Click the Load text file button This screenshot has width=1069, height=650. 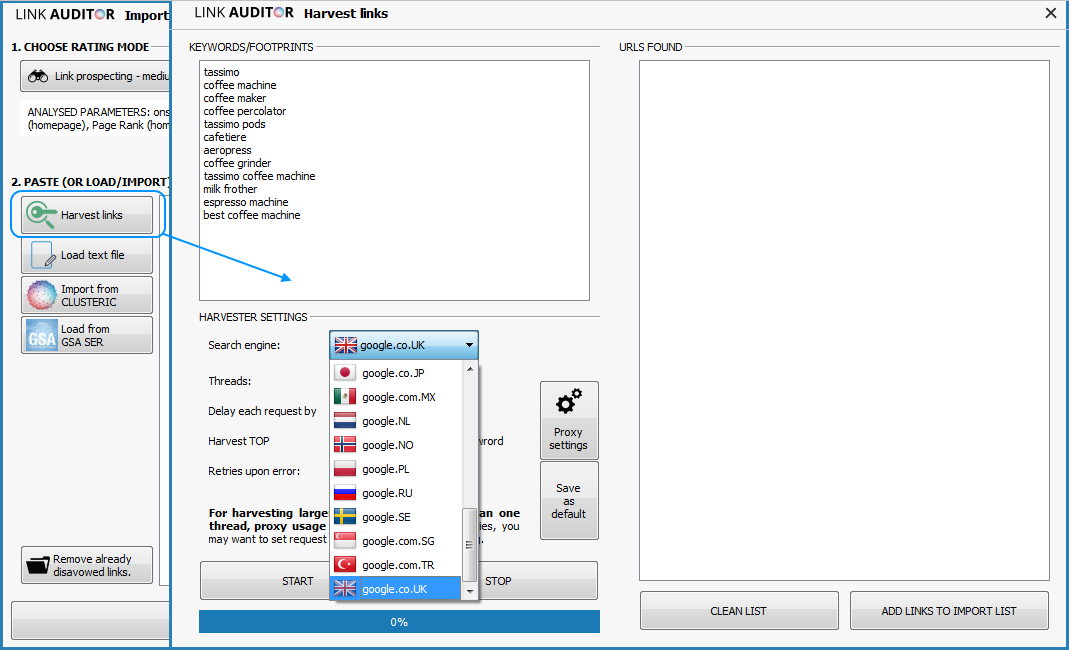pyautogui.click(x=87, y=255)
